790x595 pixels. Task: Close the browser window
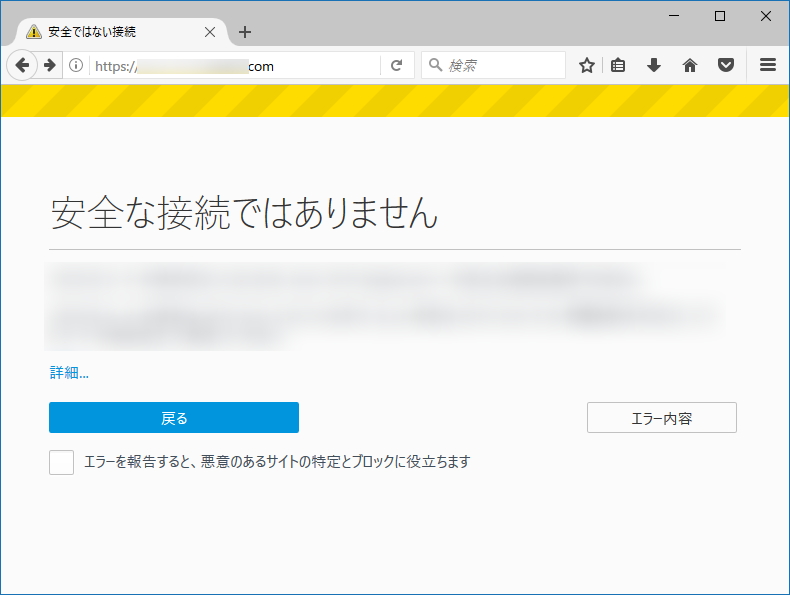[x=766, y=16]
